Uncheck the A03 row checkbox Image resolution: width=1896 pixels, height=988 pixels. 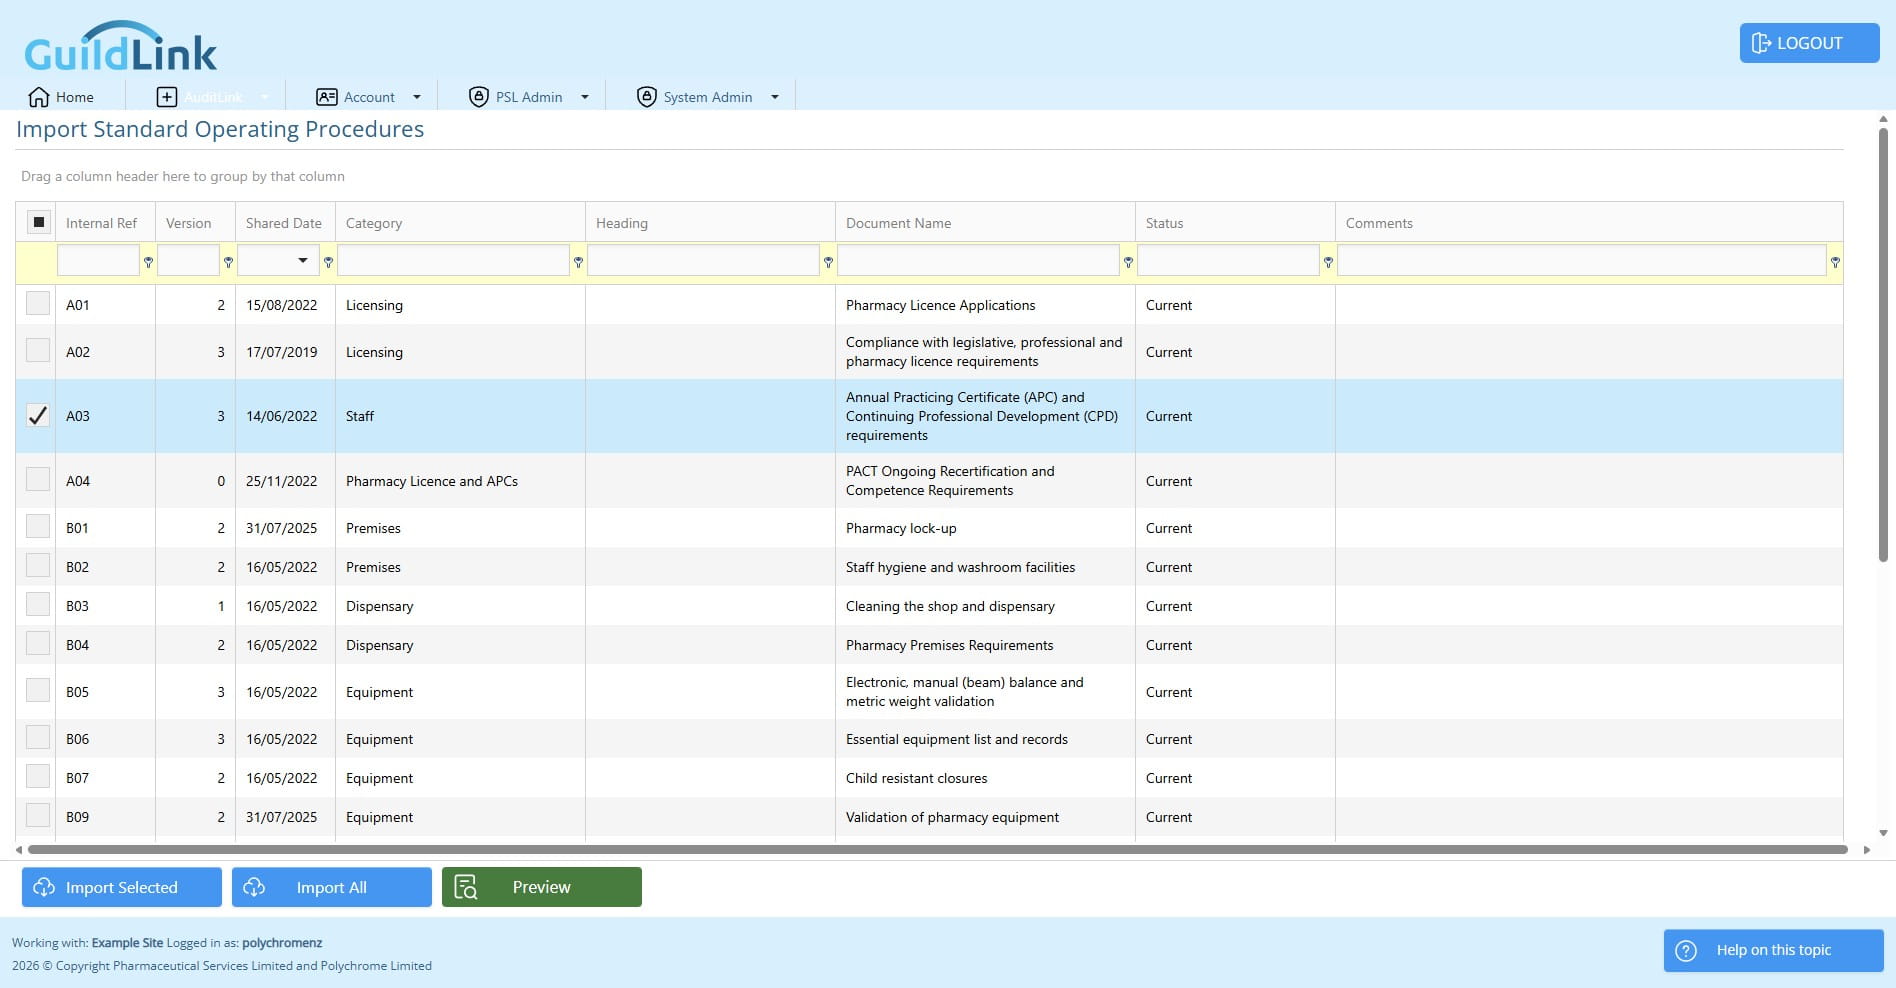pos(38,414)
